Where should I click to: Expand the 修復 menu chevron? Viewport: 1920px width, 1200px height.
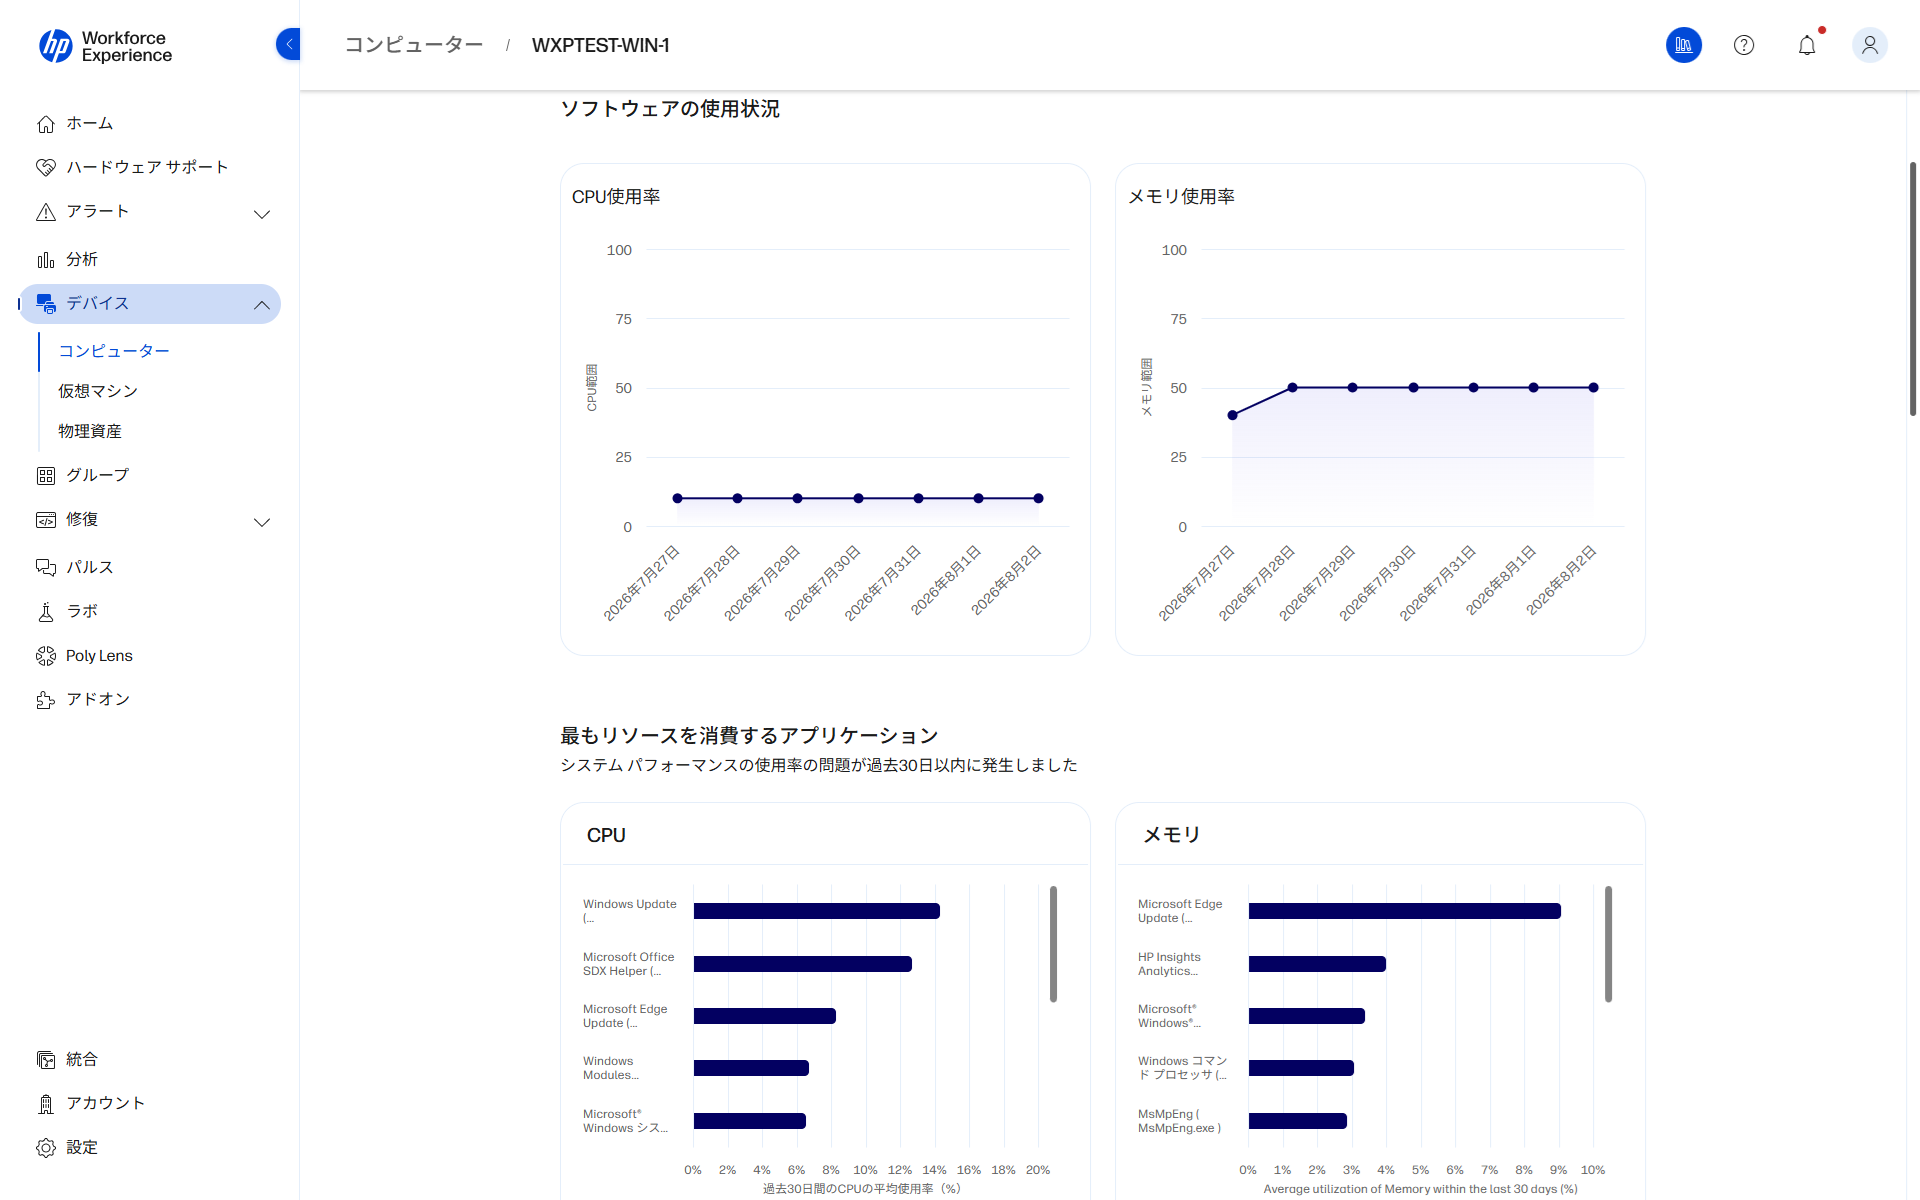click(262, 522)
